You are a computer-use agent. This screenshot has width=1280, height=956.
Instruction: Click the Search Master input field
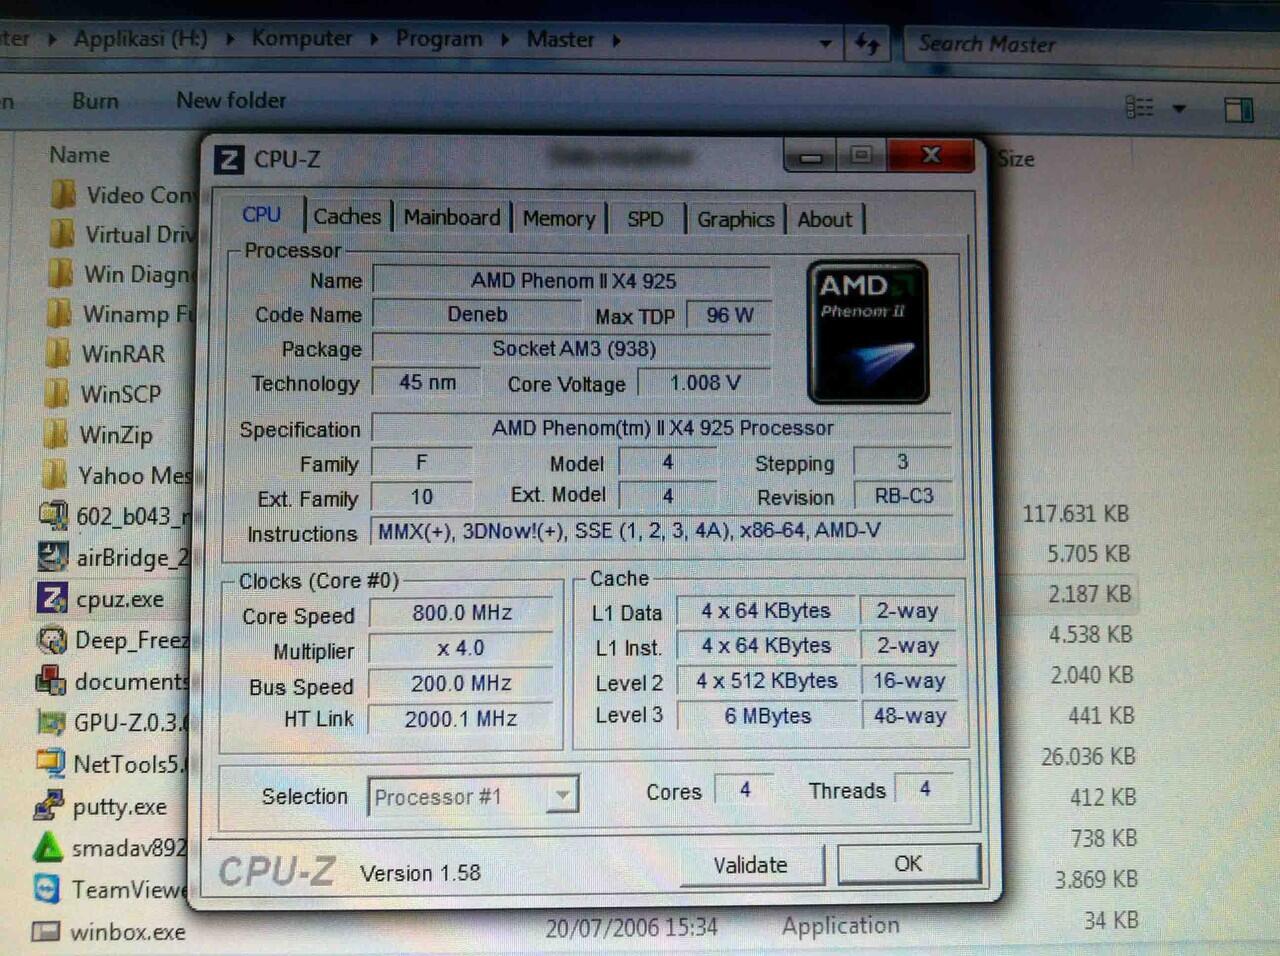1090,44
